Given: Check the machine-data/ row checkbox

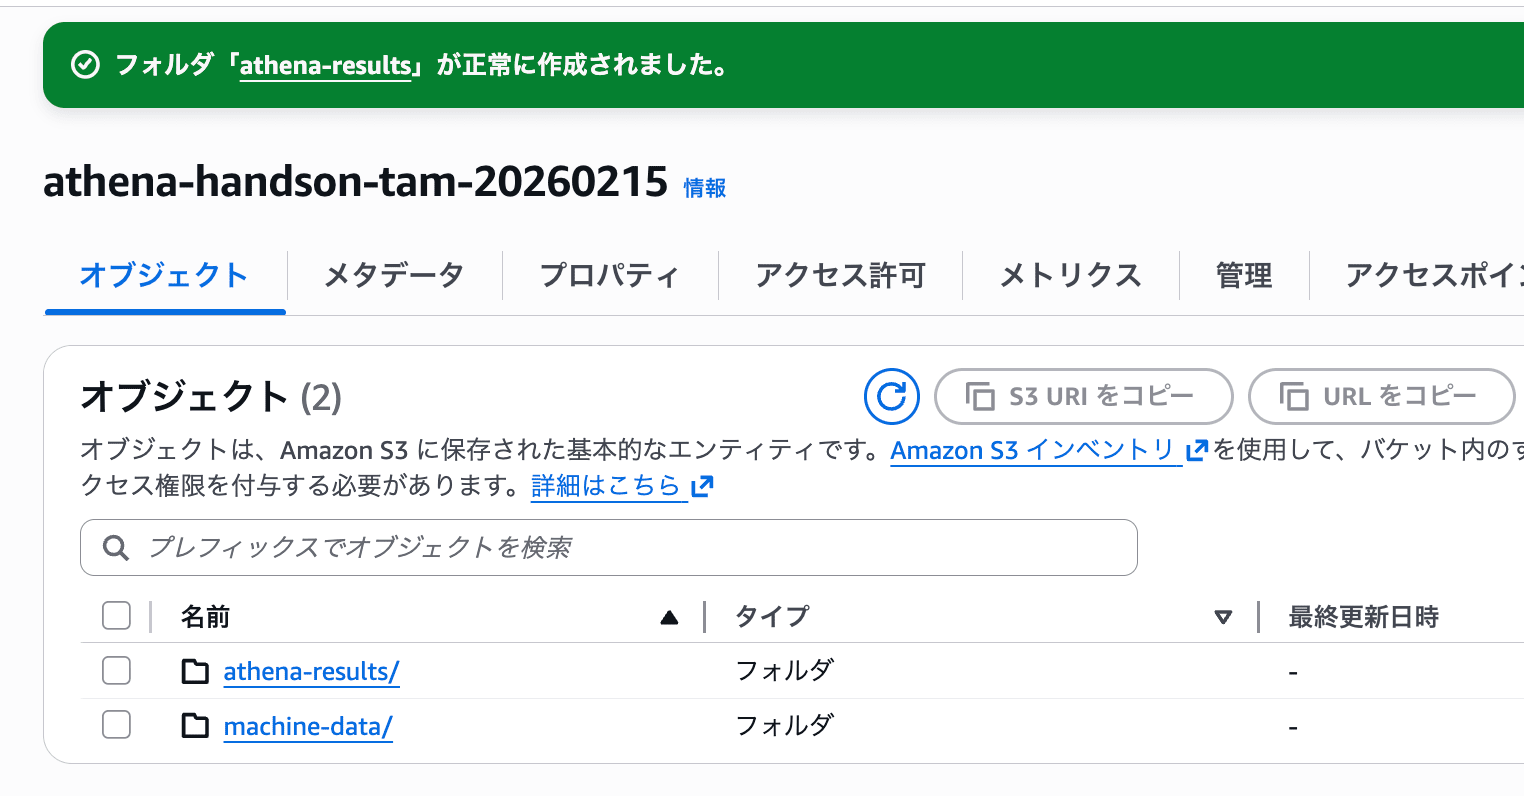Looking at the screenshot, I should click(x=117, y=725).
